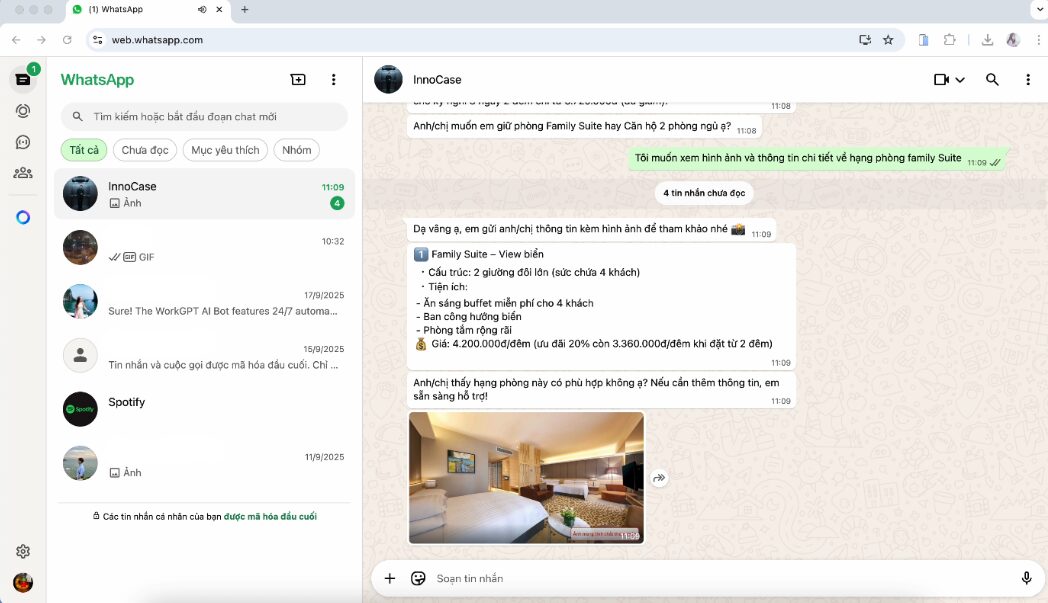The height and width of the screenshot is (603, 1048).
Task: Filter chats by Chưa đọc
Action: pos(145,149)
